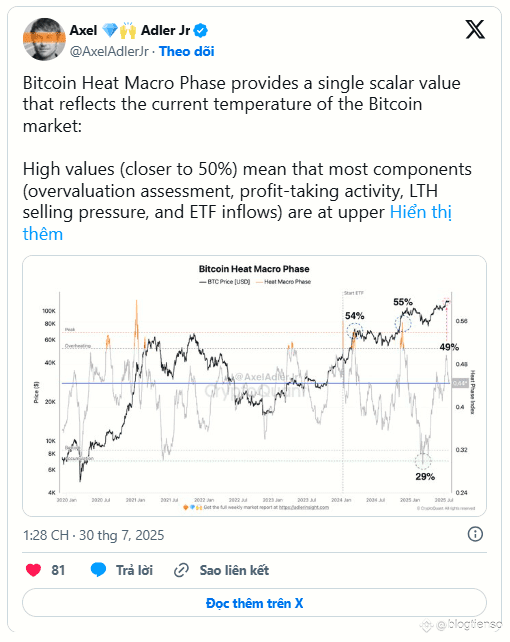This screenshot has height=642, width=510.
Task: Open the tweet timestamp 1:28 CH link
Action: 93,535
